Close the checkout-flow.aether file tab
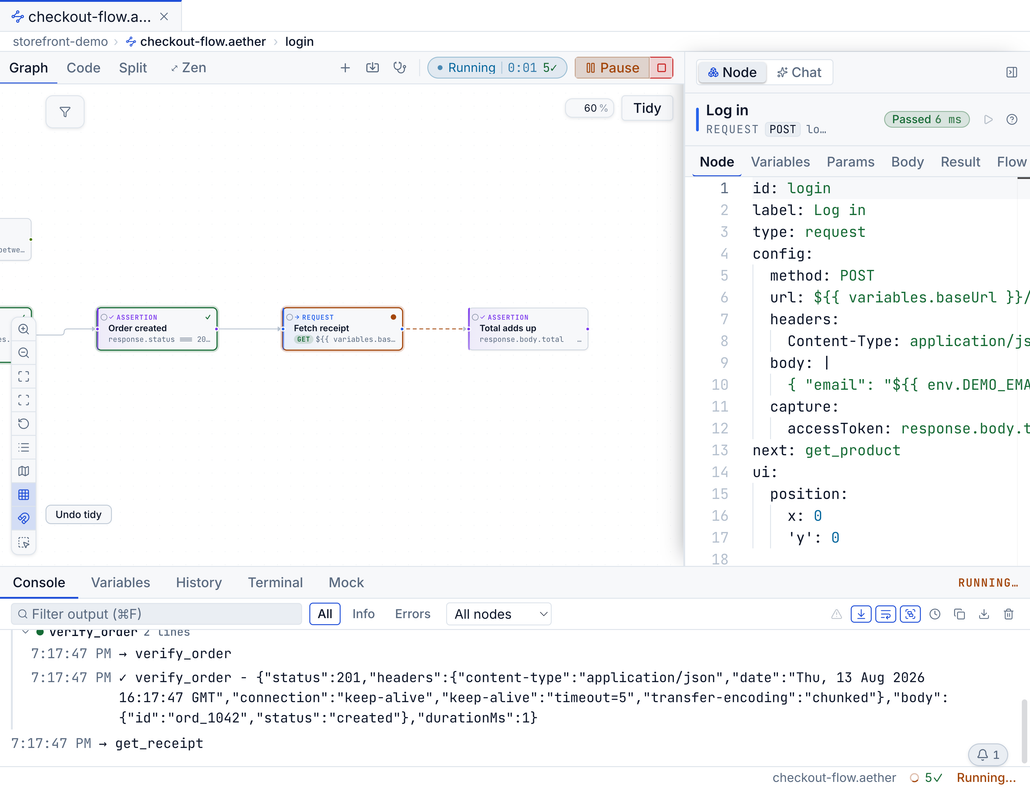The image size is (1030, 788). tap(164, 16)
